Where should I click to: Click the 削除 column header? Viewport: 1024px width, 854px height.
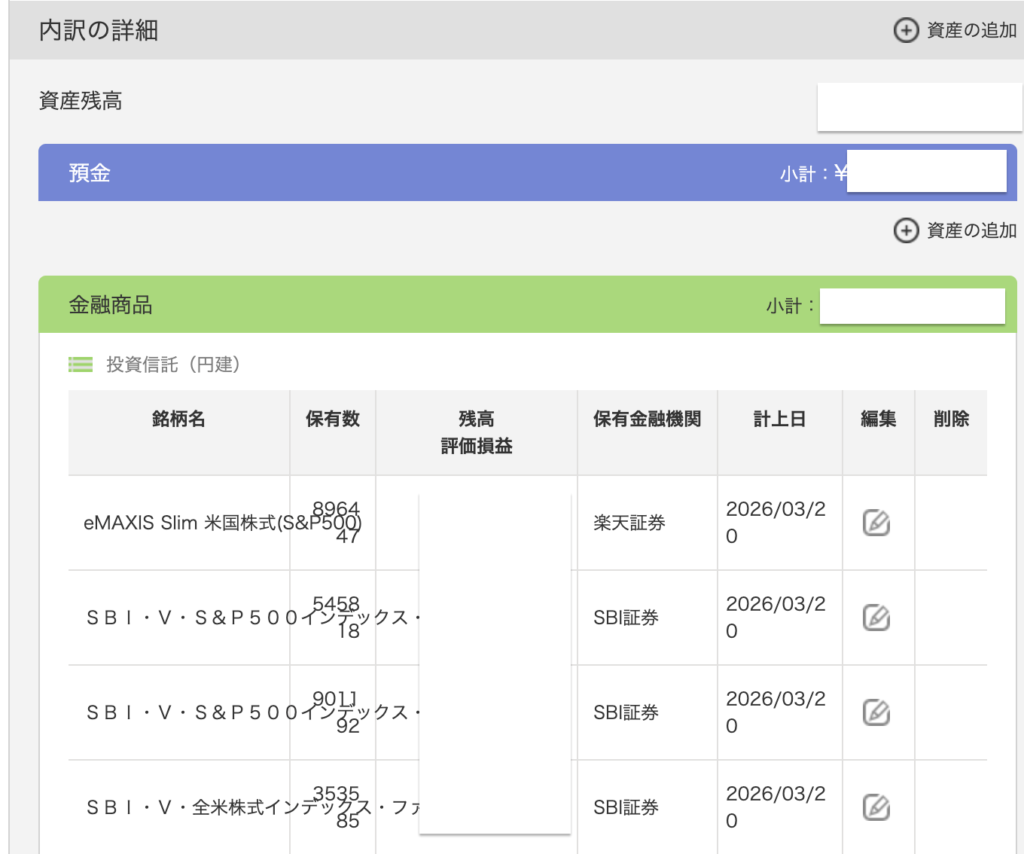tap(950, 419)
